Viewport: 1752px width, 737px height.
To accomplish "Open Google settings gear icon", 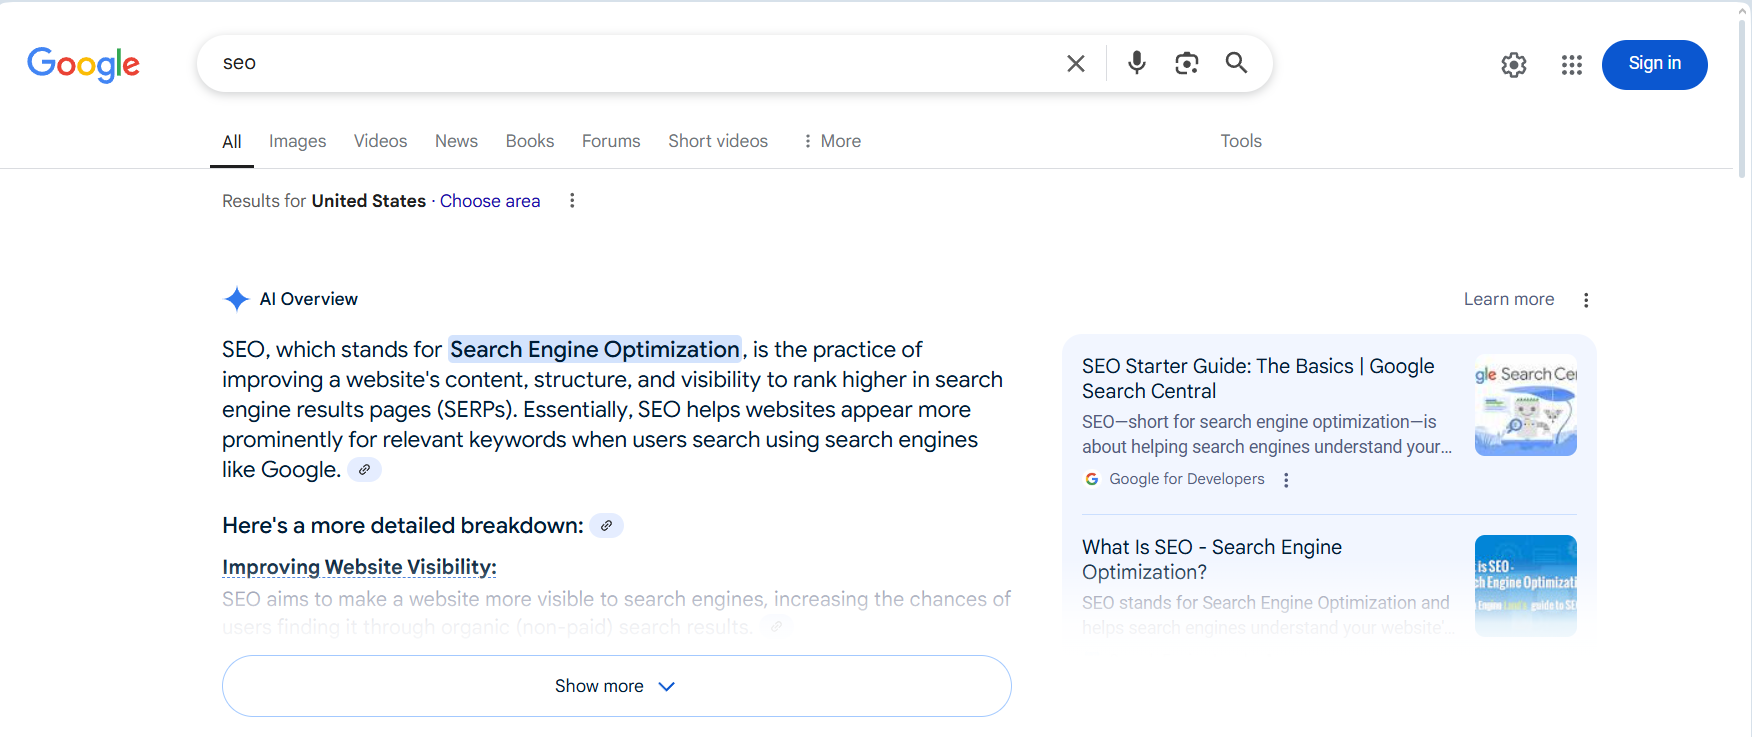I will click(1514, 65).
